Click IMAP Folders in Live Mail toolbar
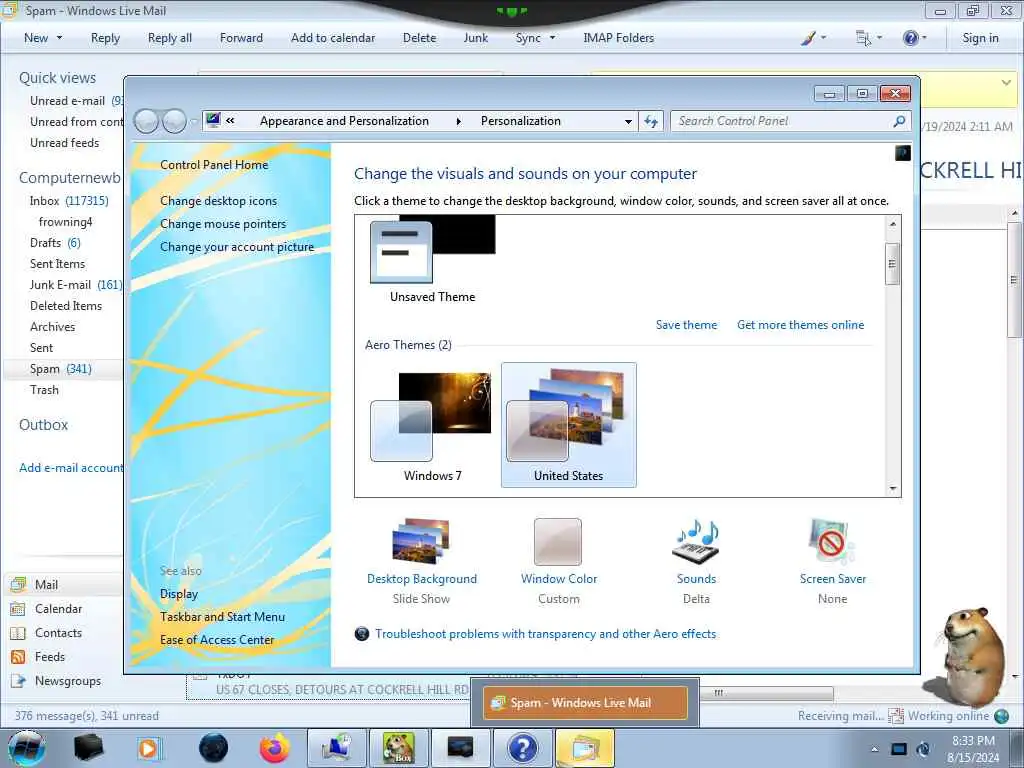Screen dimensions: 1024x768 coord(618,38)
